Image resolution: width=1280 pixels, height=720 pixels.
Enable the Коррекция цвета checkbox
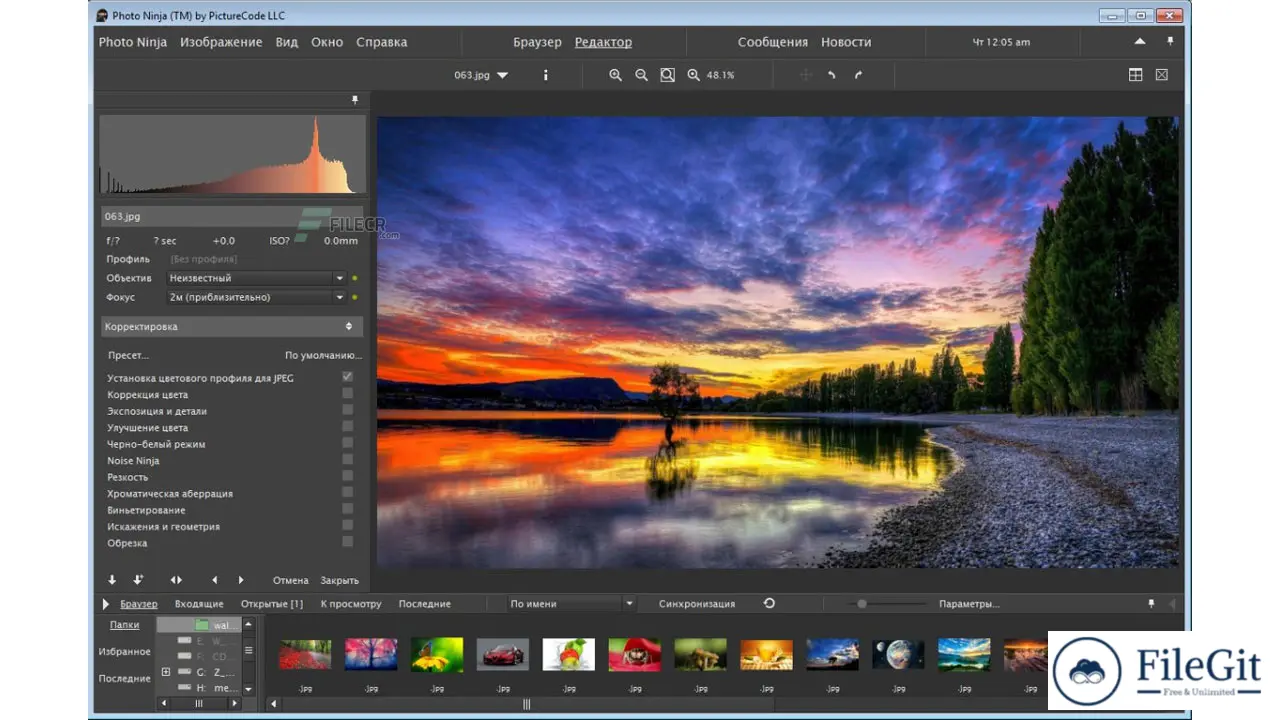347,394
